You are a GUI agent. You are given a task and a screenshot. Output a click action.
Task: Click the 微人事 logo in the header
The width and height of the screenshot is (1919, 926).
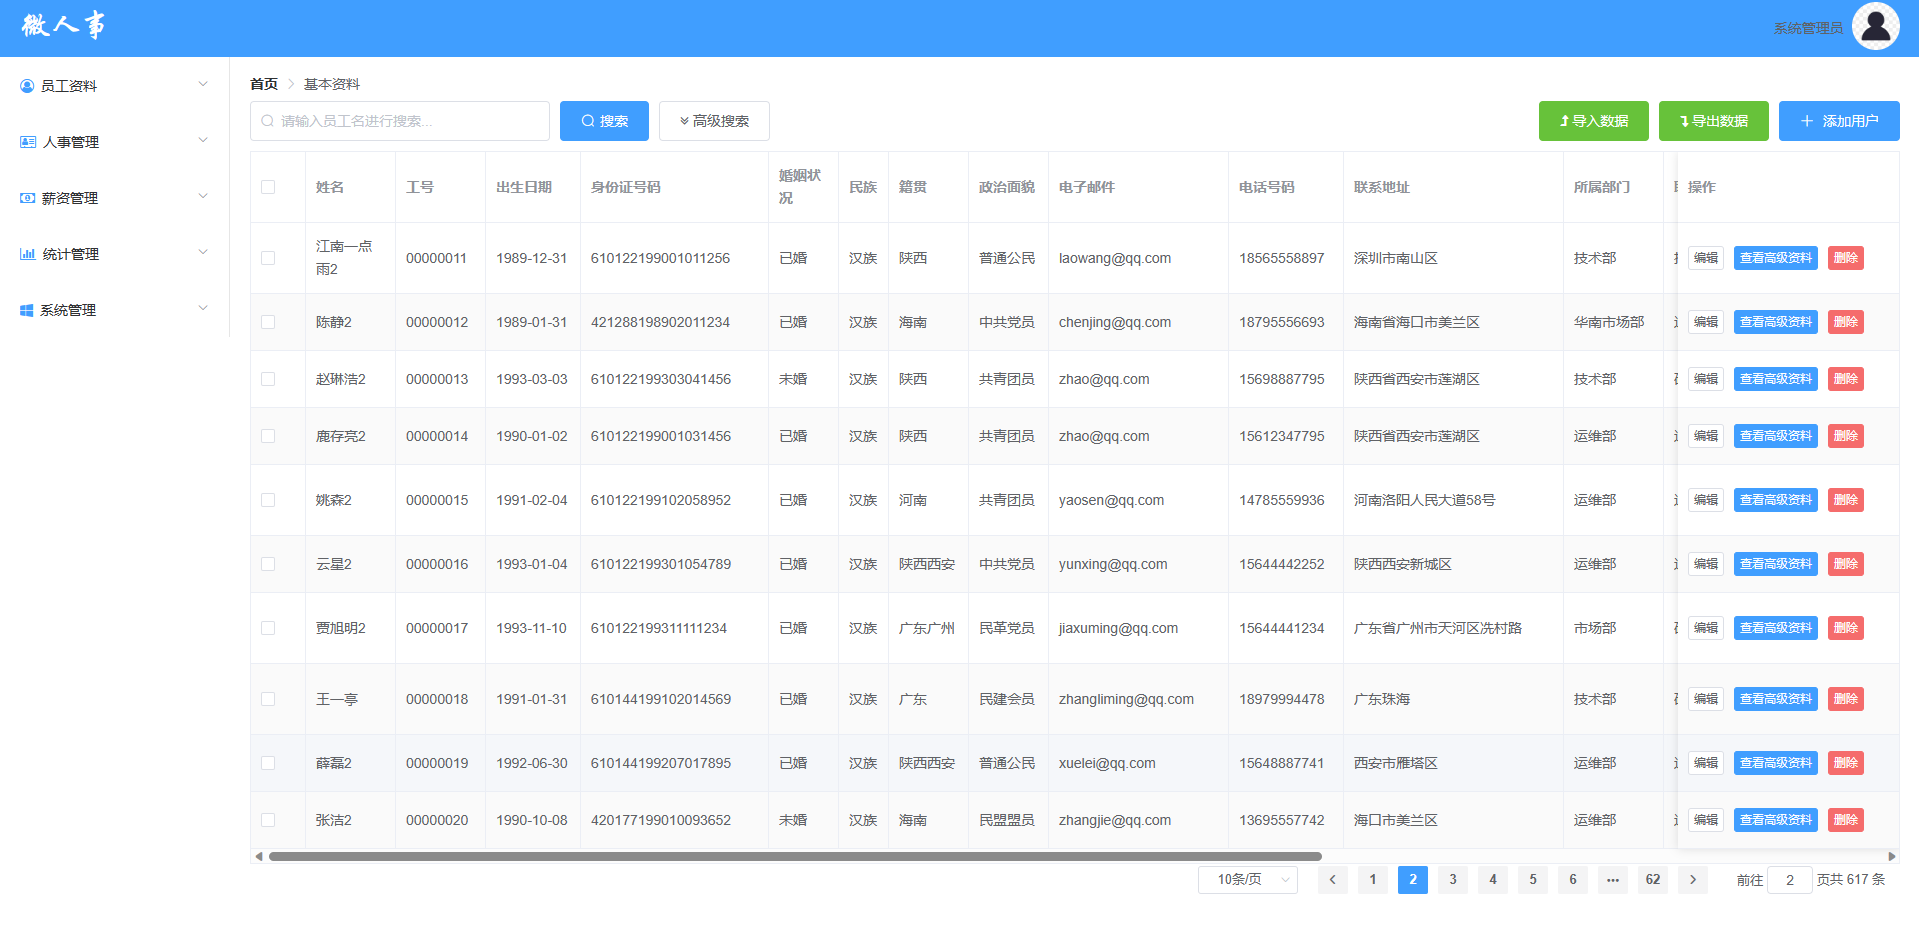point(63,25)
